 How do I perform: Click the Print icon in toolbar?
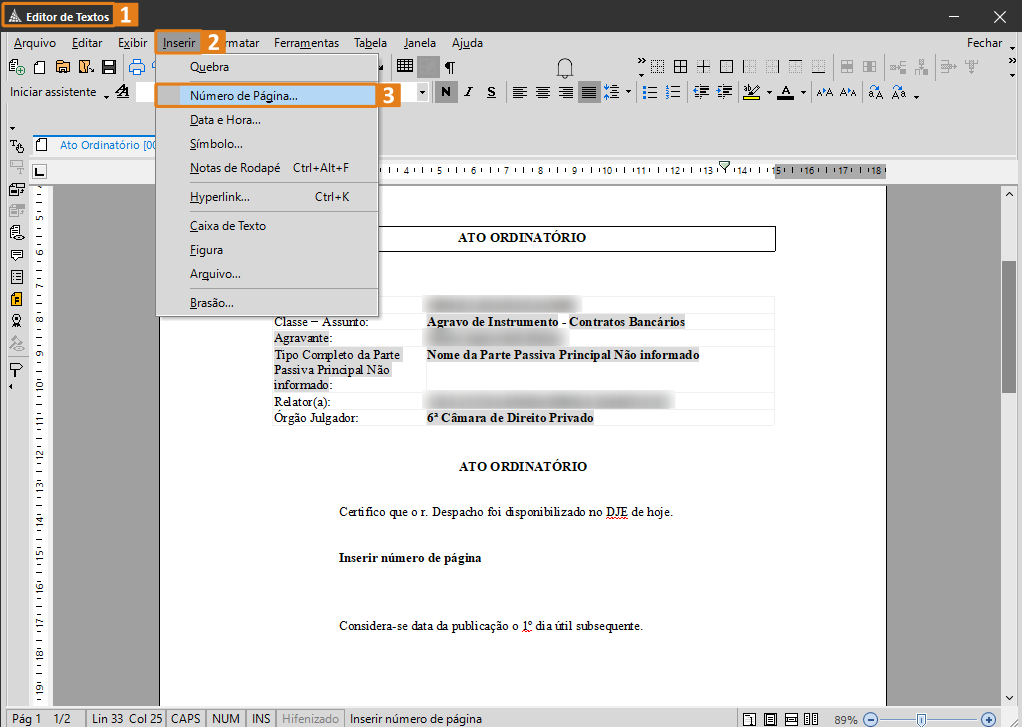137,67
